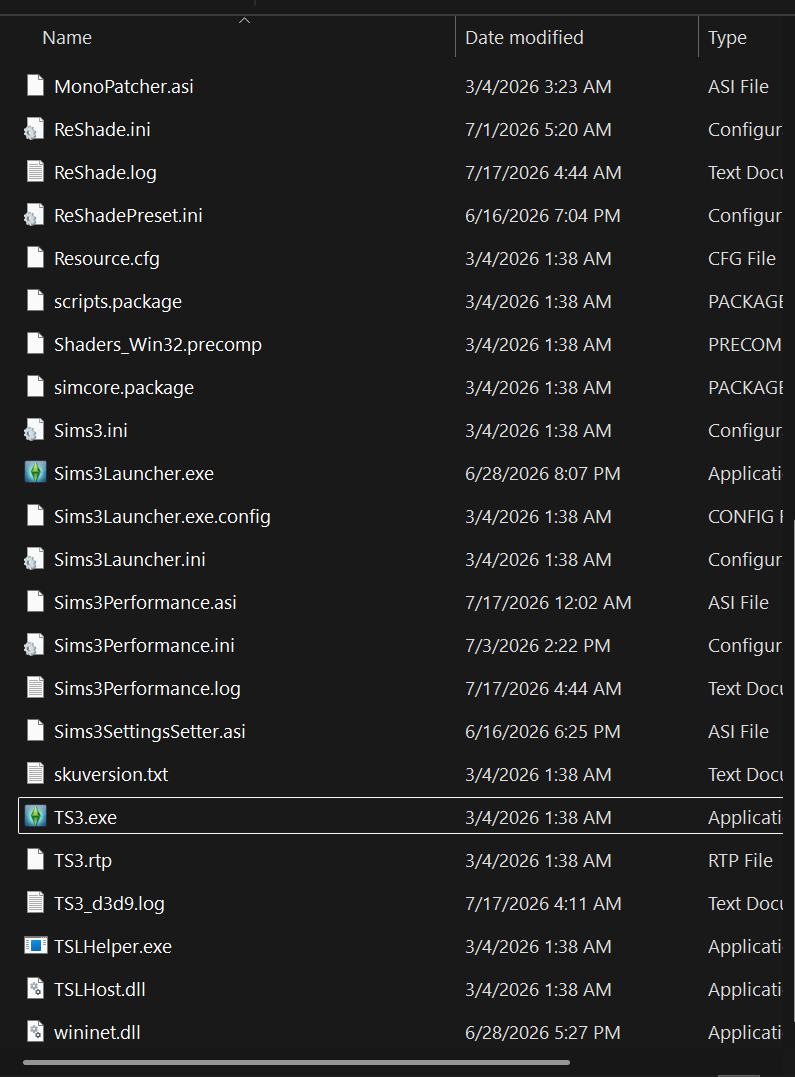Click the TSLHelper.exe application icon

point(35,946)
